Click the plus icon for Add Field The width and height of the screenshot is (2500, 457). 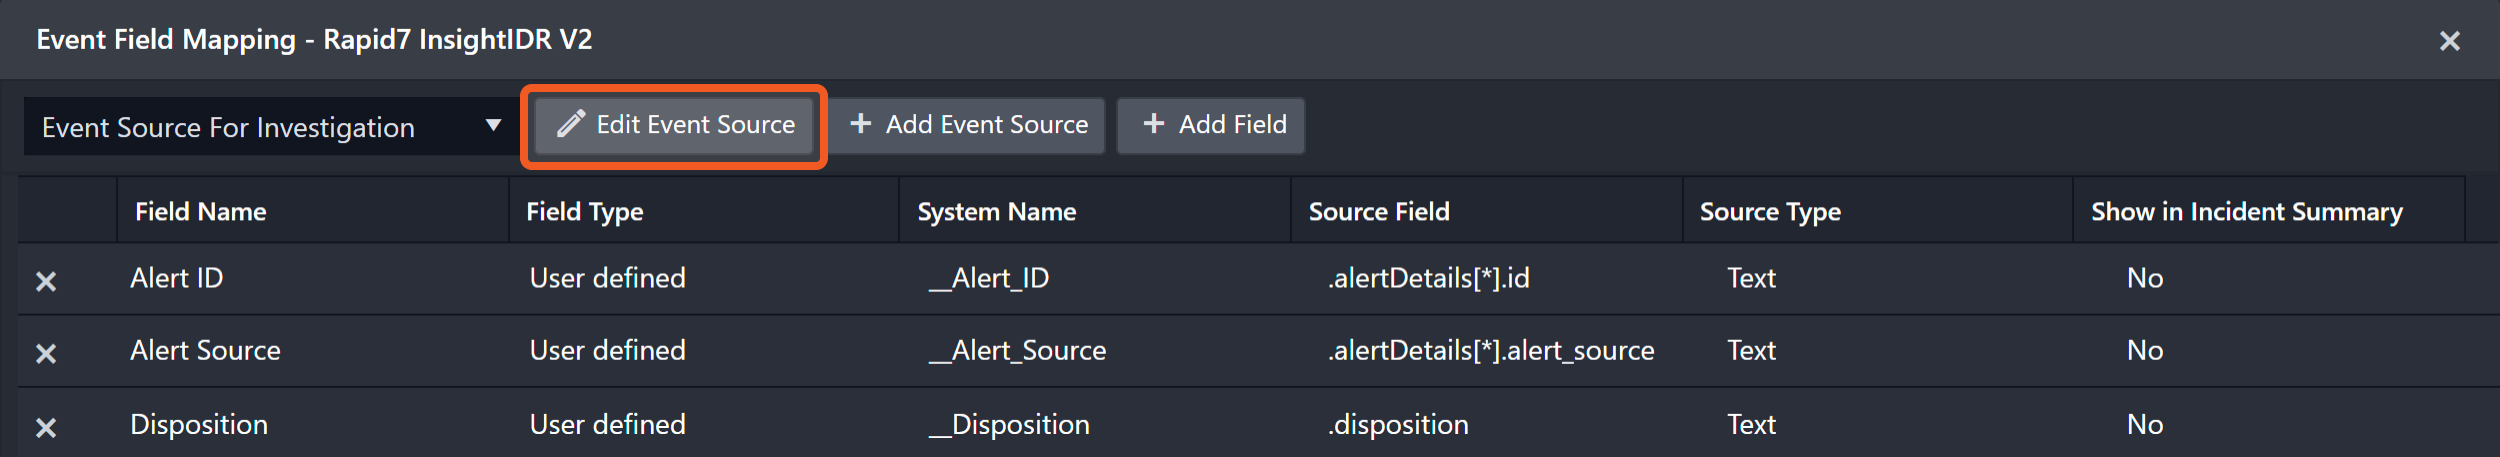coord(1153,123)
